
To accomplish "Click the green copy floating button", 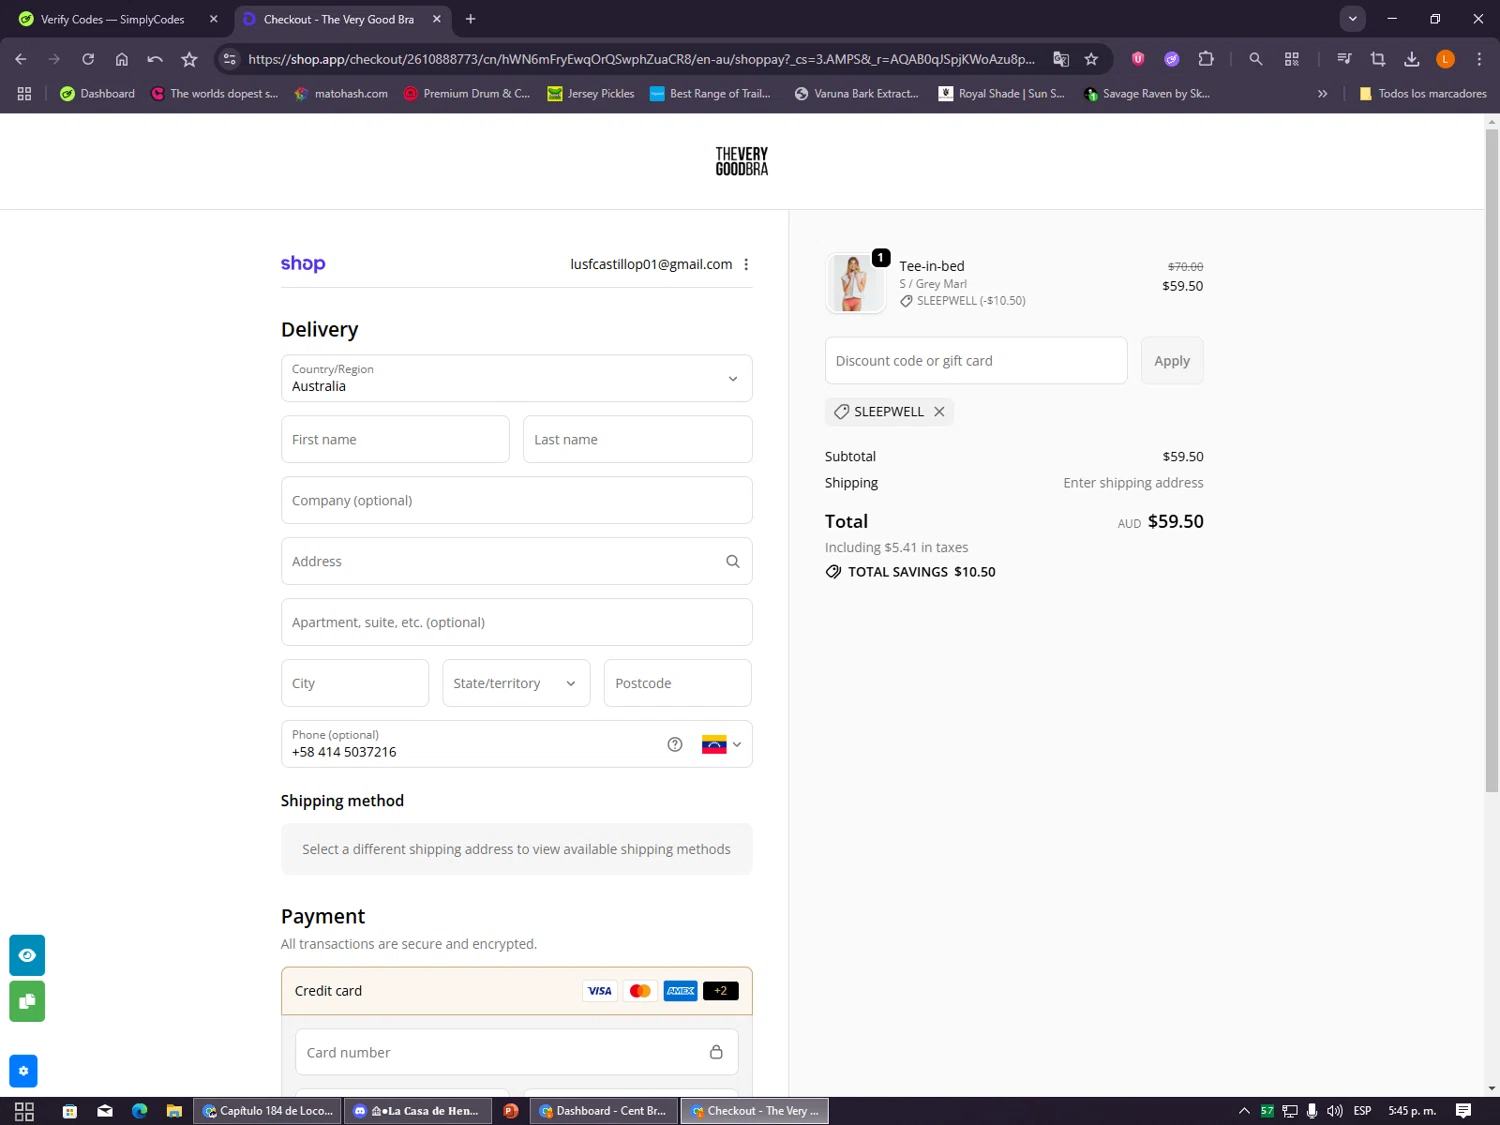I will pyautogui.click(x=27, y=1001).
